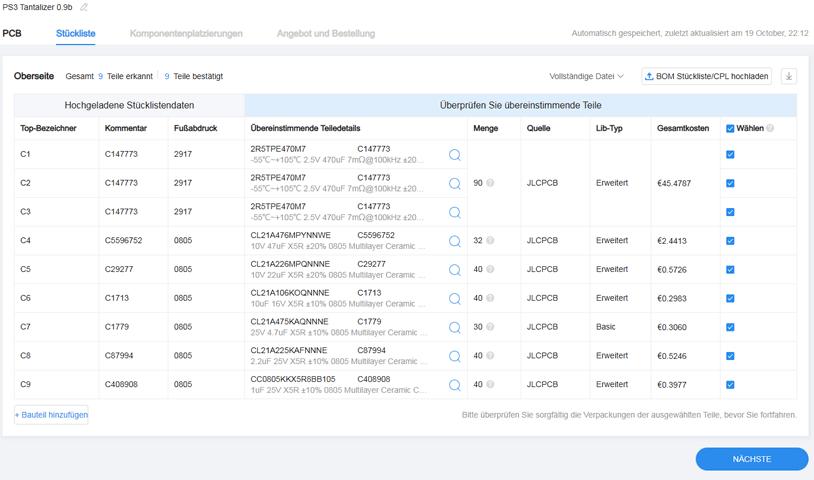Open part search for C7 CL21A475KAQNNNE

[x=455, y=327]
